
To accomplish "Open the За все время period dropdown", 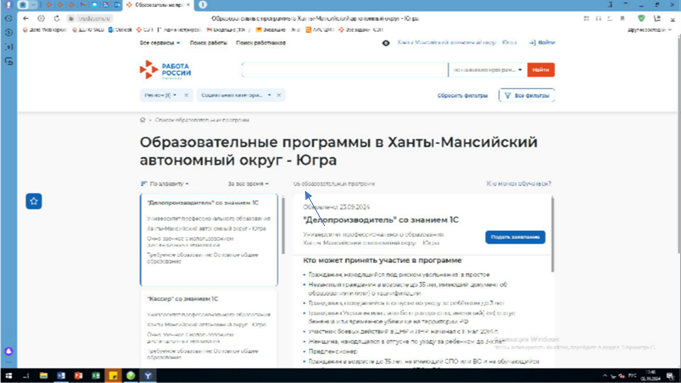I will 248,184.
